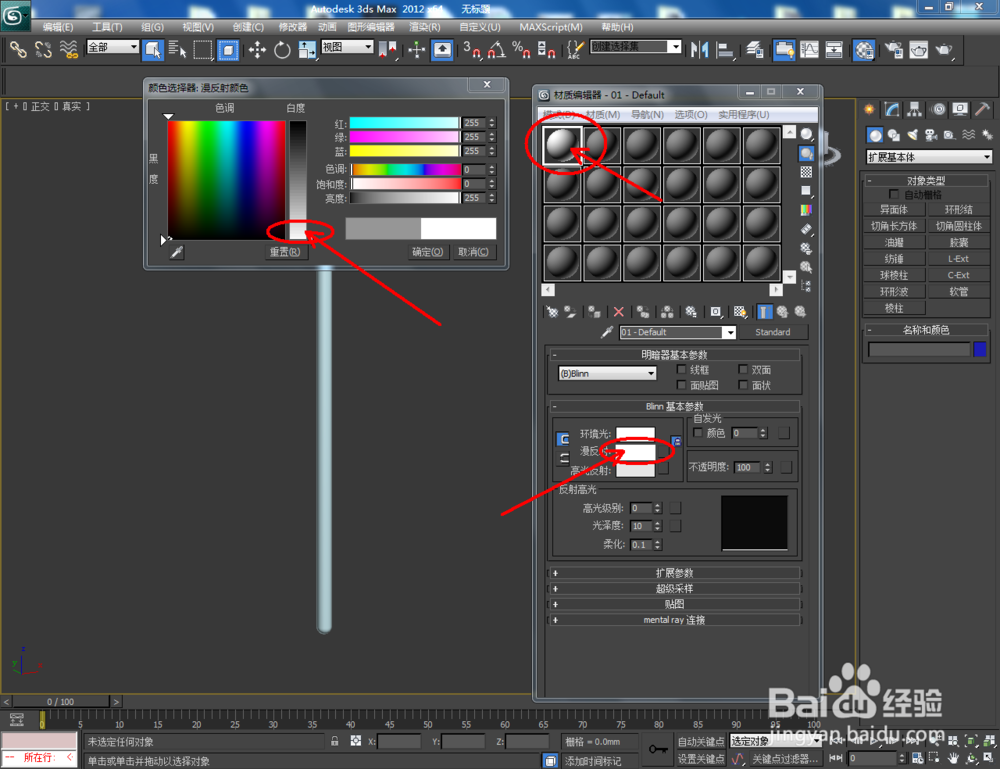This screenshot has height=769, width=1000.
Task: Click 确定(O) in color selector
Action: (427, 252)
